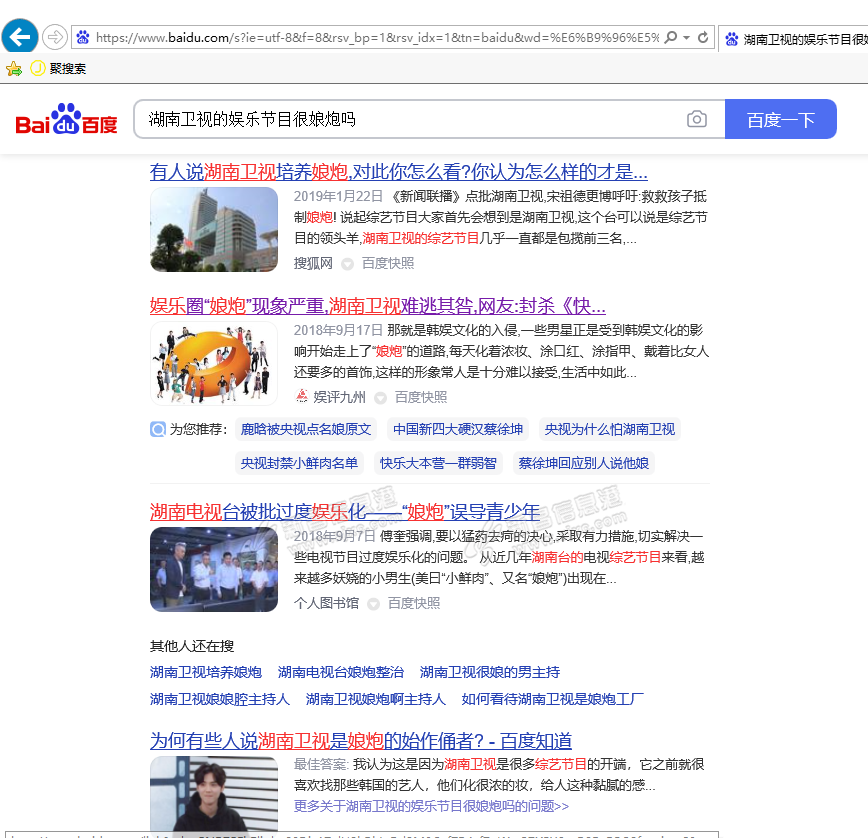Expand the dropdown icon beside 娱评九州
This screenshot has width=868, height=838.
coord(380,398)
